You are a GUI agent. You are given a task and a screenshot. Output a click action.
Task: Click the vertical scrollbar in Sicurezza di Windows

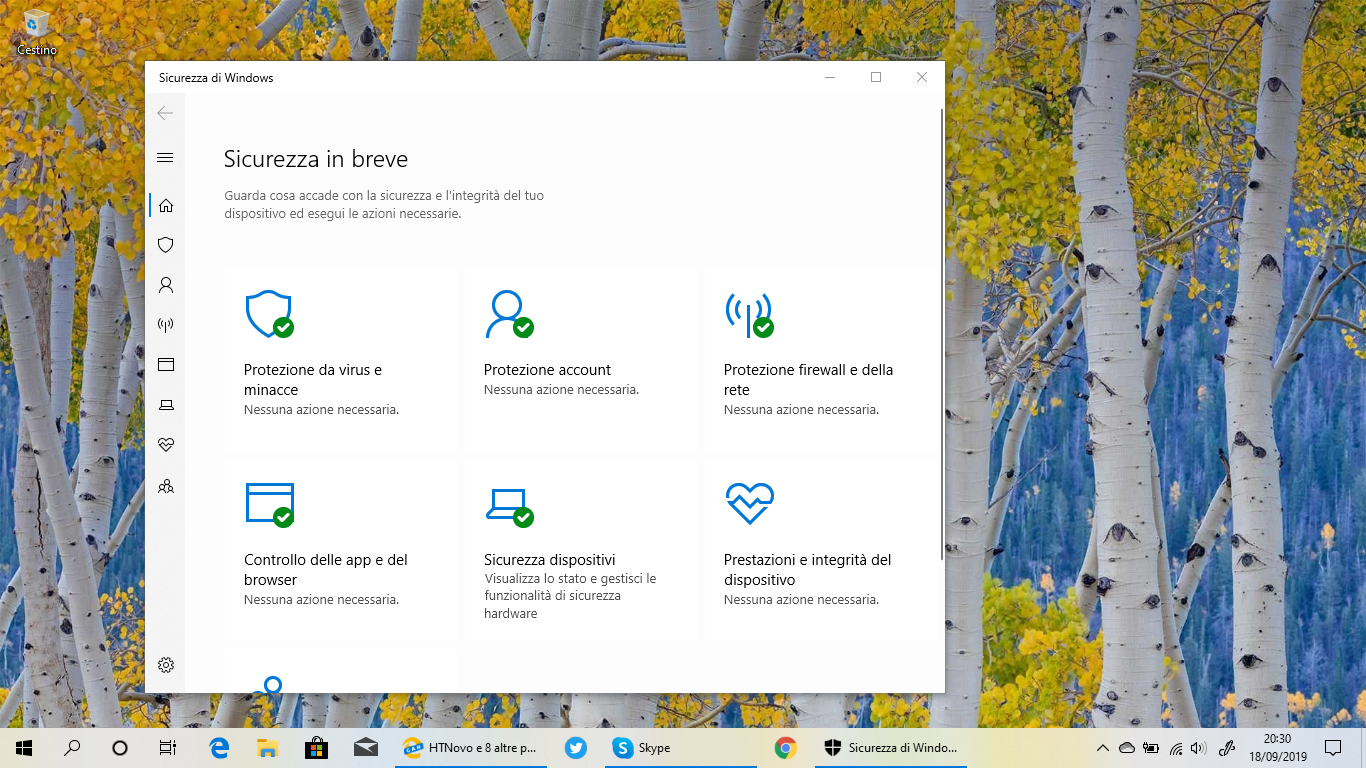(x=942, y=335)
